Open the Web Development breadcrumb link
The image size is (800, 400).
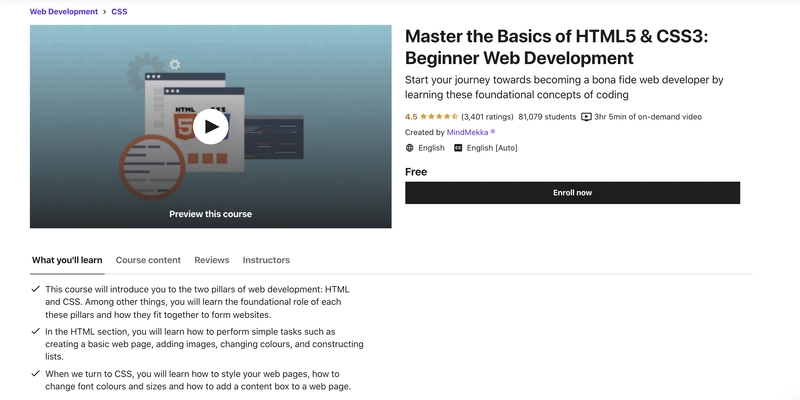[64, 11]
